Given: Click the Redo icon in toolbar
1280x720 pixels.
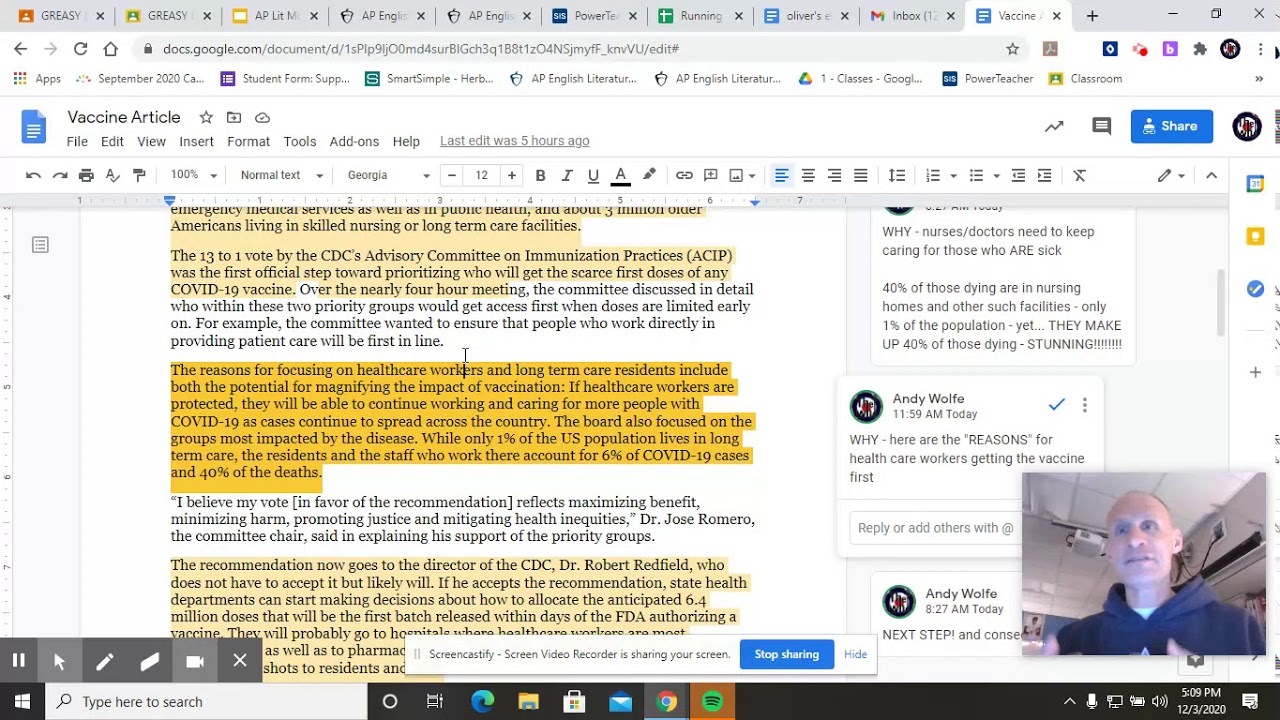Looking at the screenshot, I should pos(60,175).
